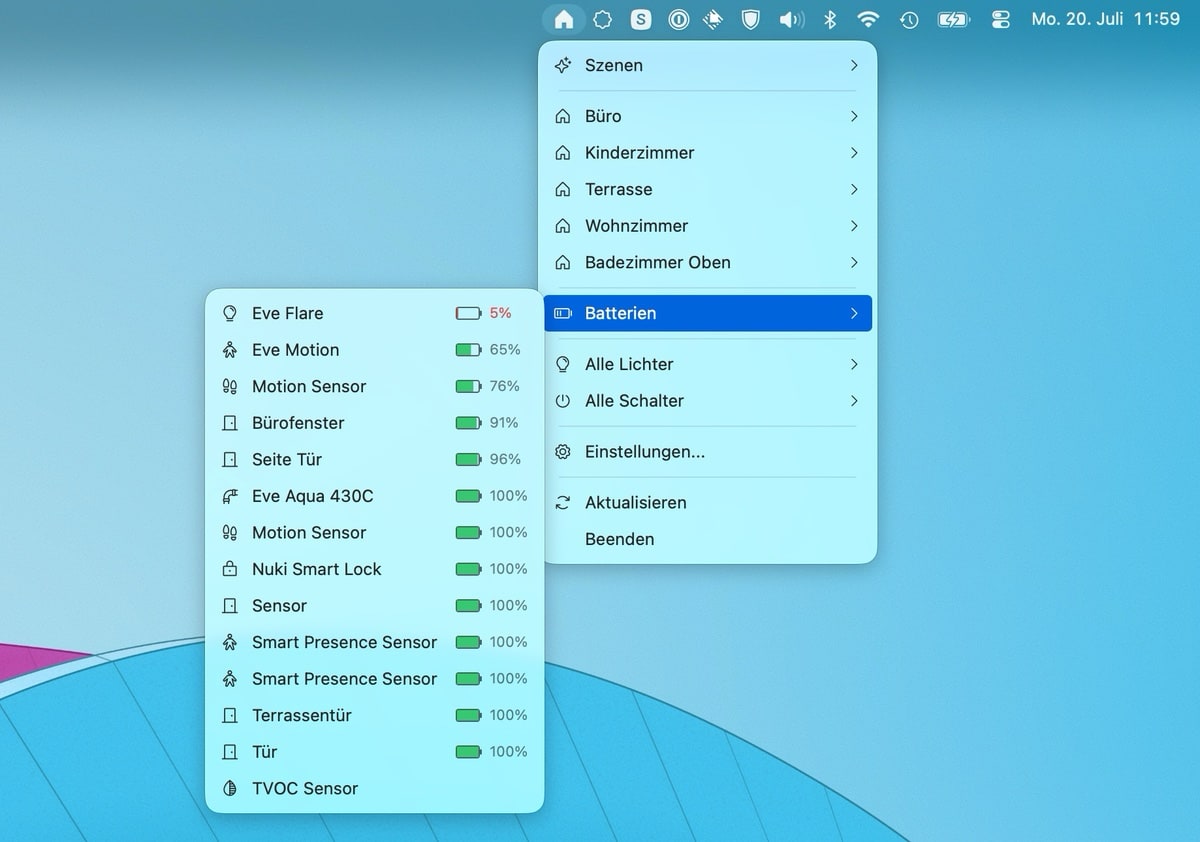Viewport: 1200px width, 842px height.
Task: Click the person icon beside Eve Motion
Action: 230,350
